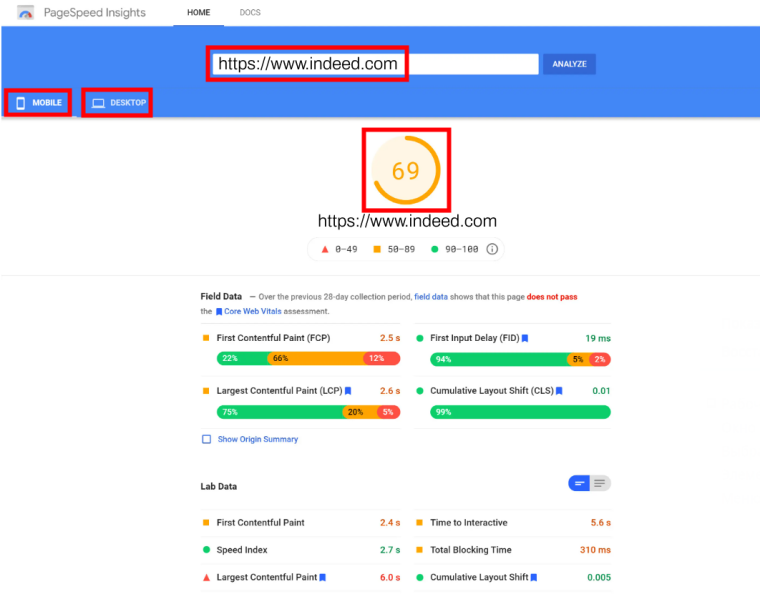Click the URL input field
This screenshot has height=594, width=760.
pos(375,64)
